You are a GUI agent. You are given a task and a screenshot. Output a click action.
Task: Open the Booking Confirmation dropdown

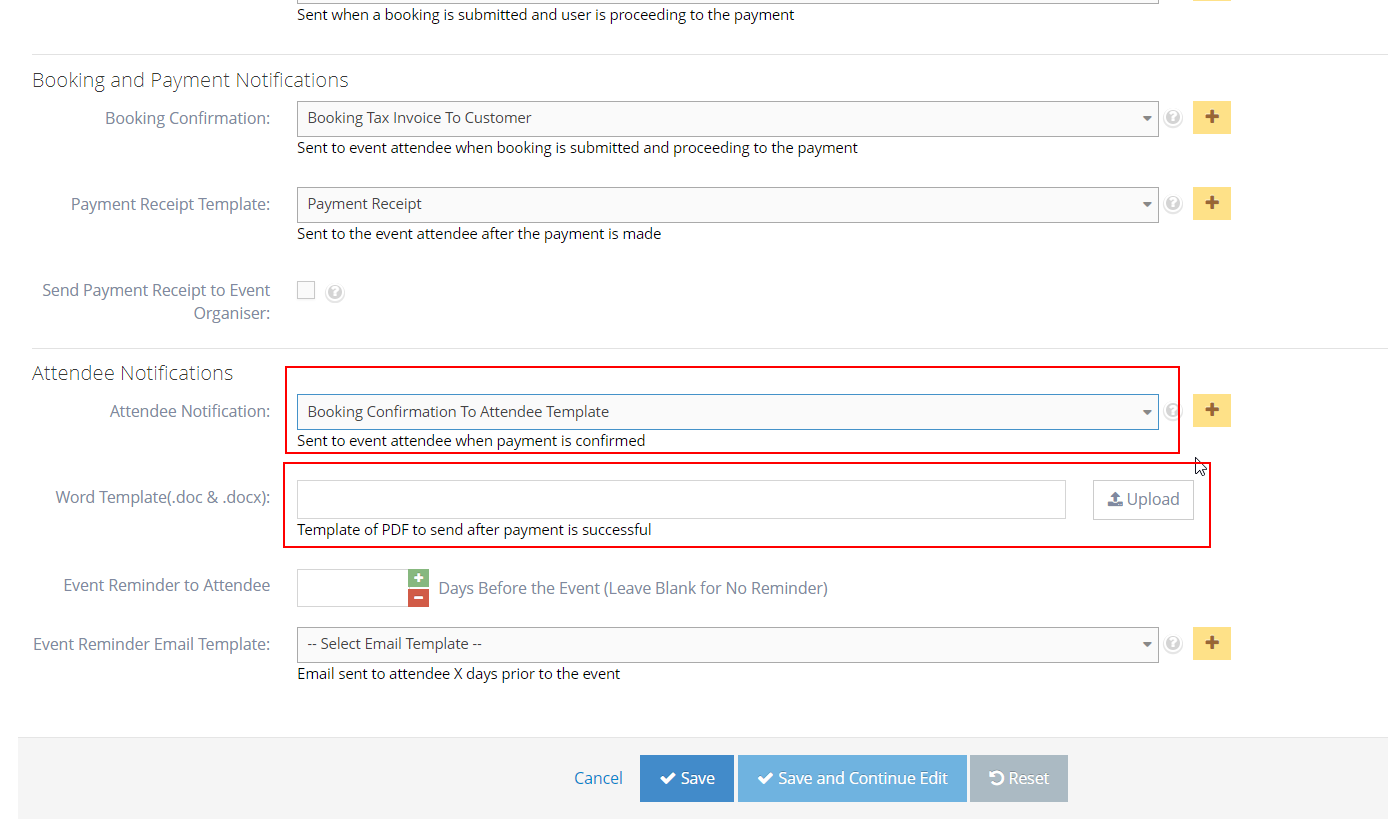click(x=727, y=118)
